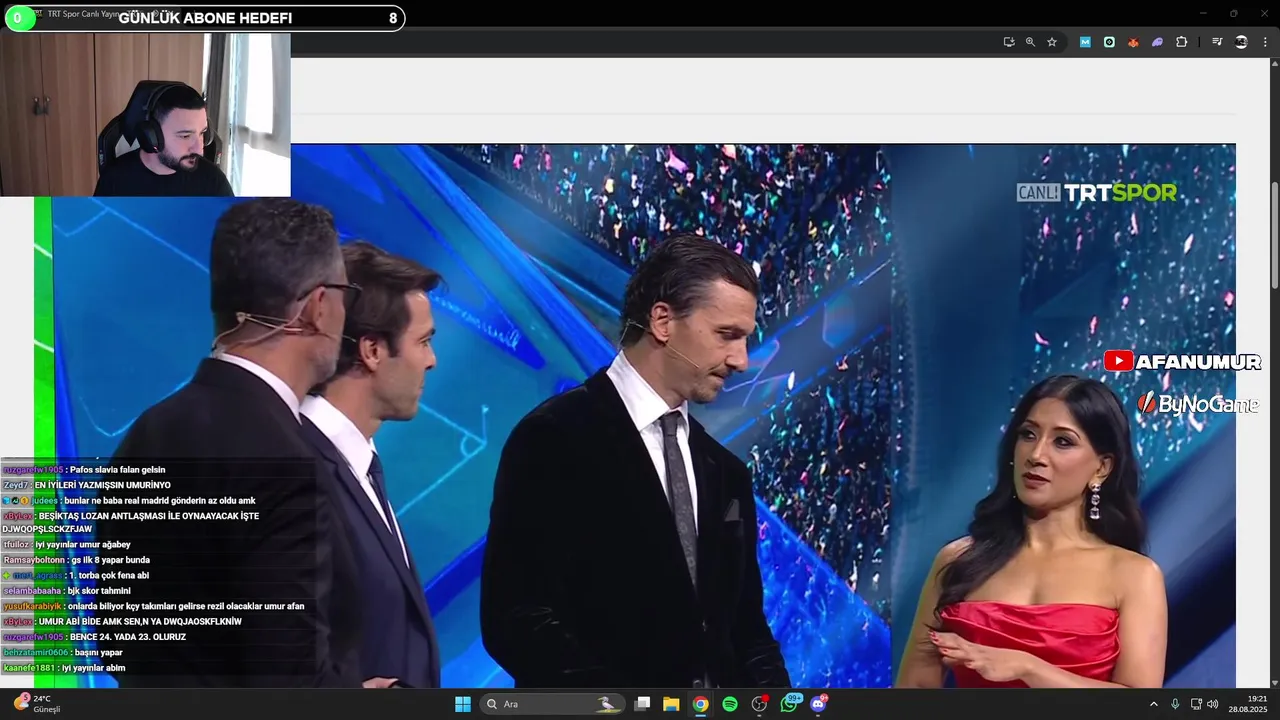Open Discord from the taskbar
Viewport: 1280px width, 720px height.
click(818, 704)
